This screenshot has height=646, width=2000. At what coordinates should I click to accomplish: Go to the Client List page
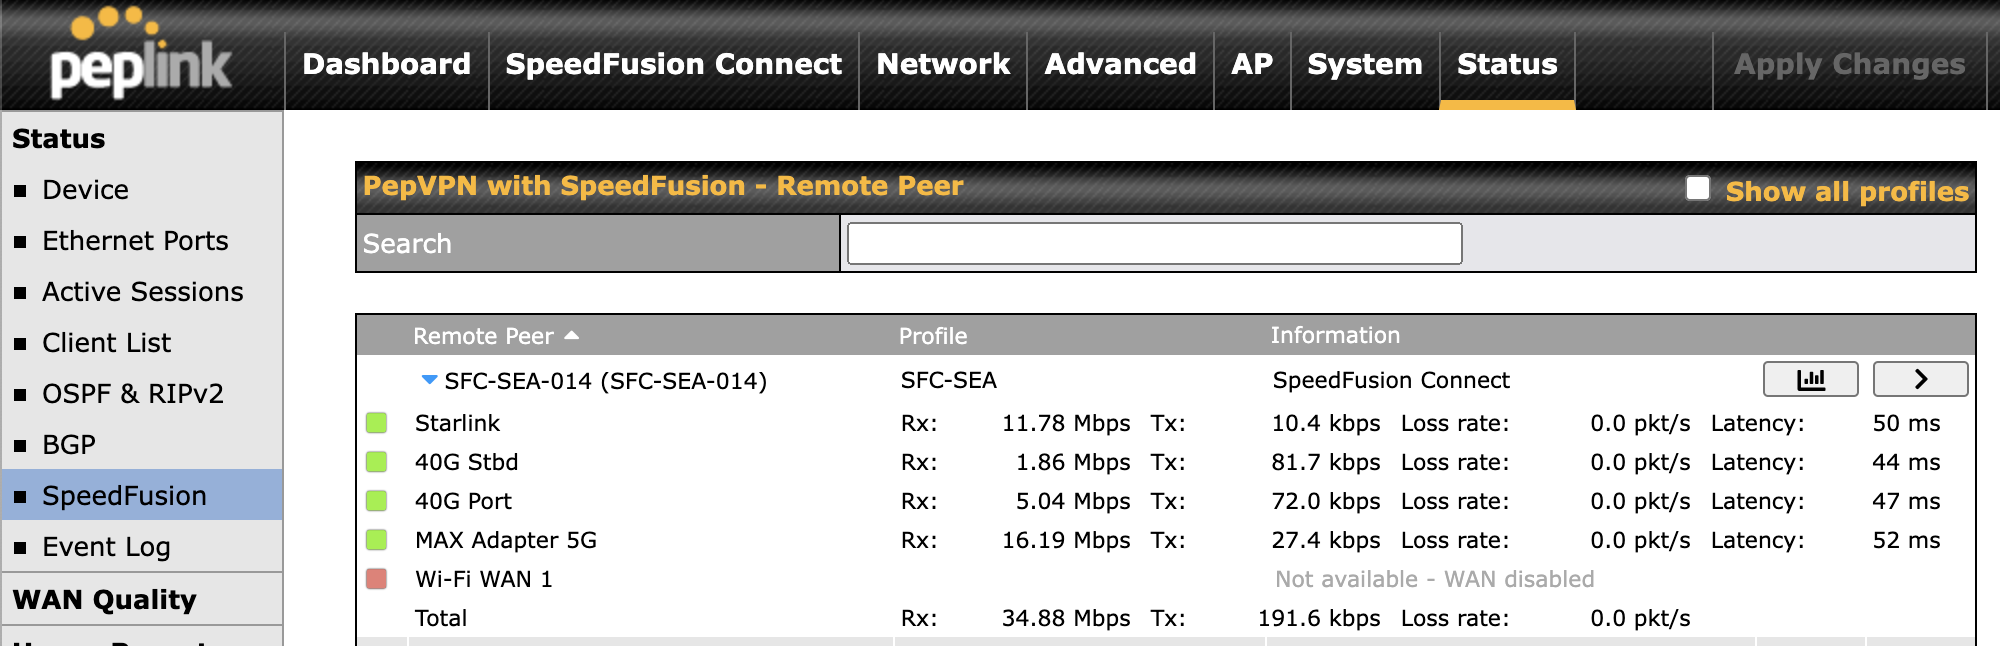tap(106, 343)
